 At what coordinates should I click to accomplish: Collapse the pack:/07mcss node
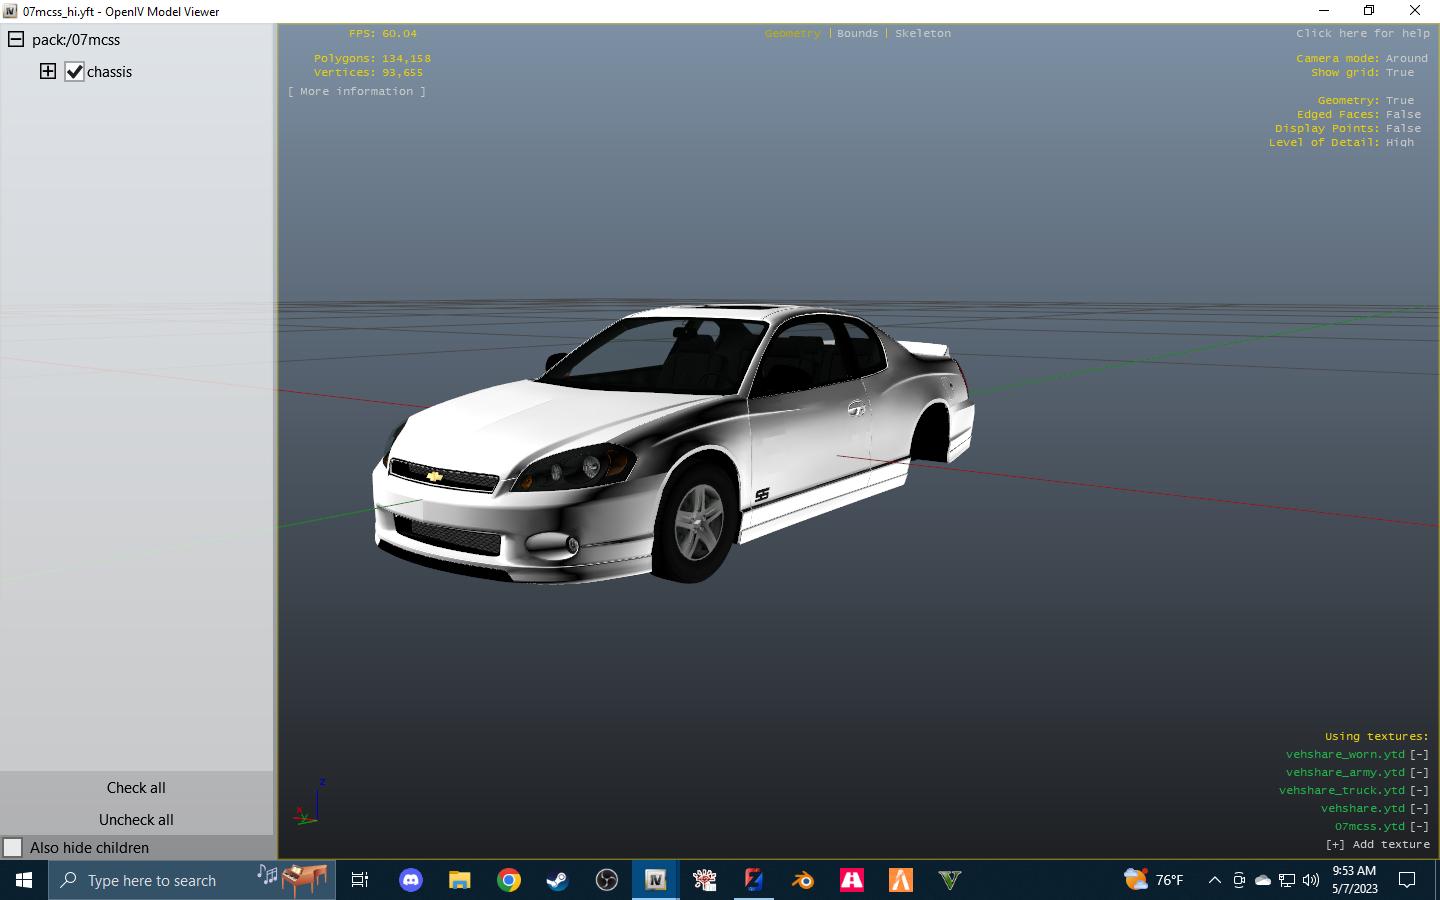click(14, 39)
